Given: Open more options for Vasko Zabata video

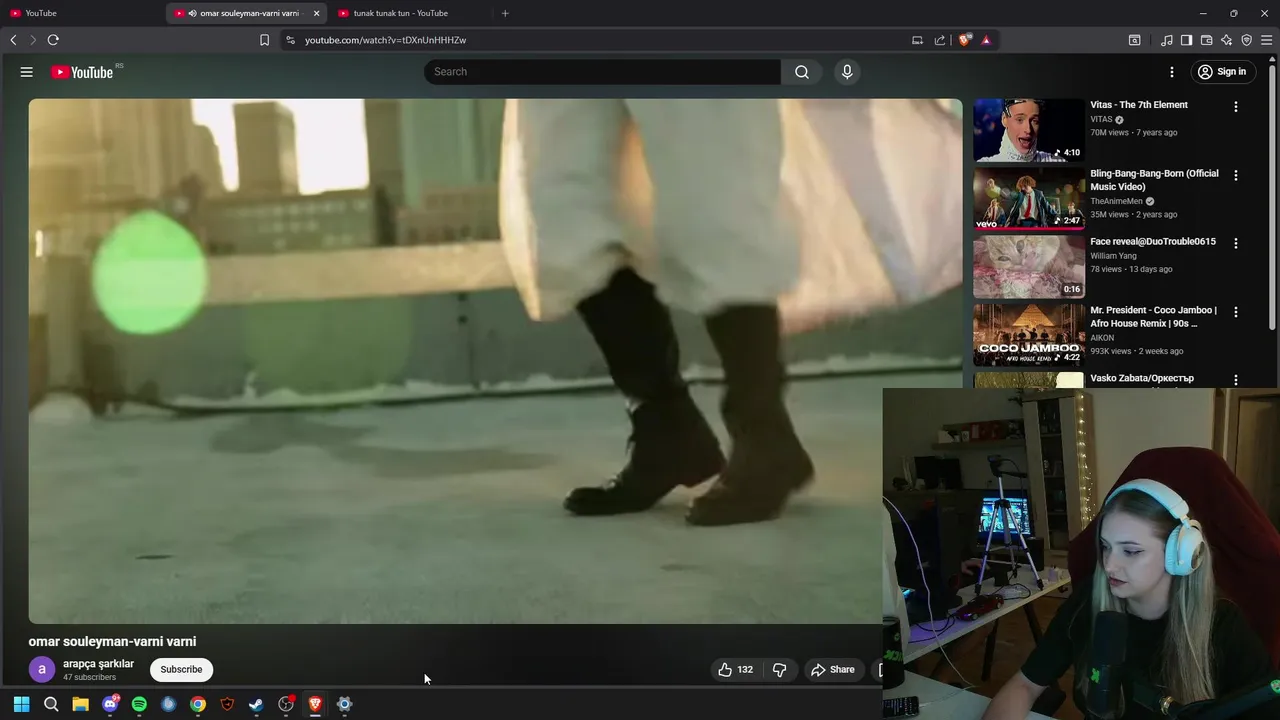Looking at the screenshot, I should (1236, 380).
